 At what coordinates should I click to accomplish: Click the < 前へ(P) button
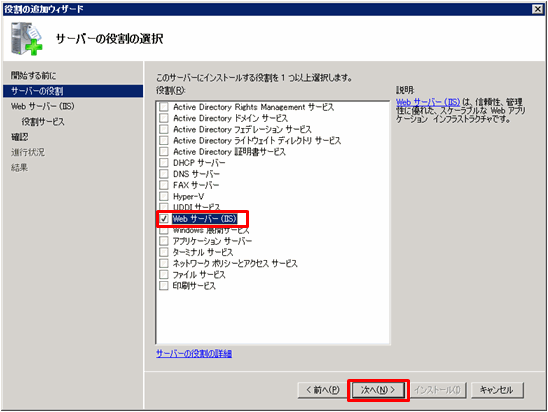(x=323, y=390)
